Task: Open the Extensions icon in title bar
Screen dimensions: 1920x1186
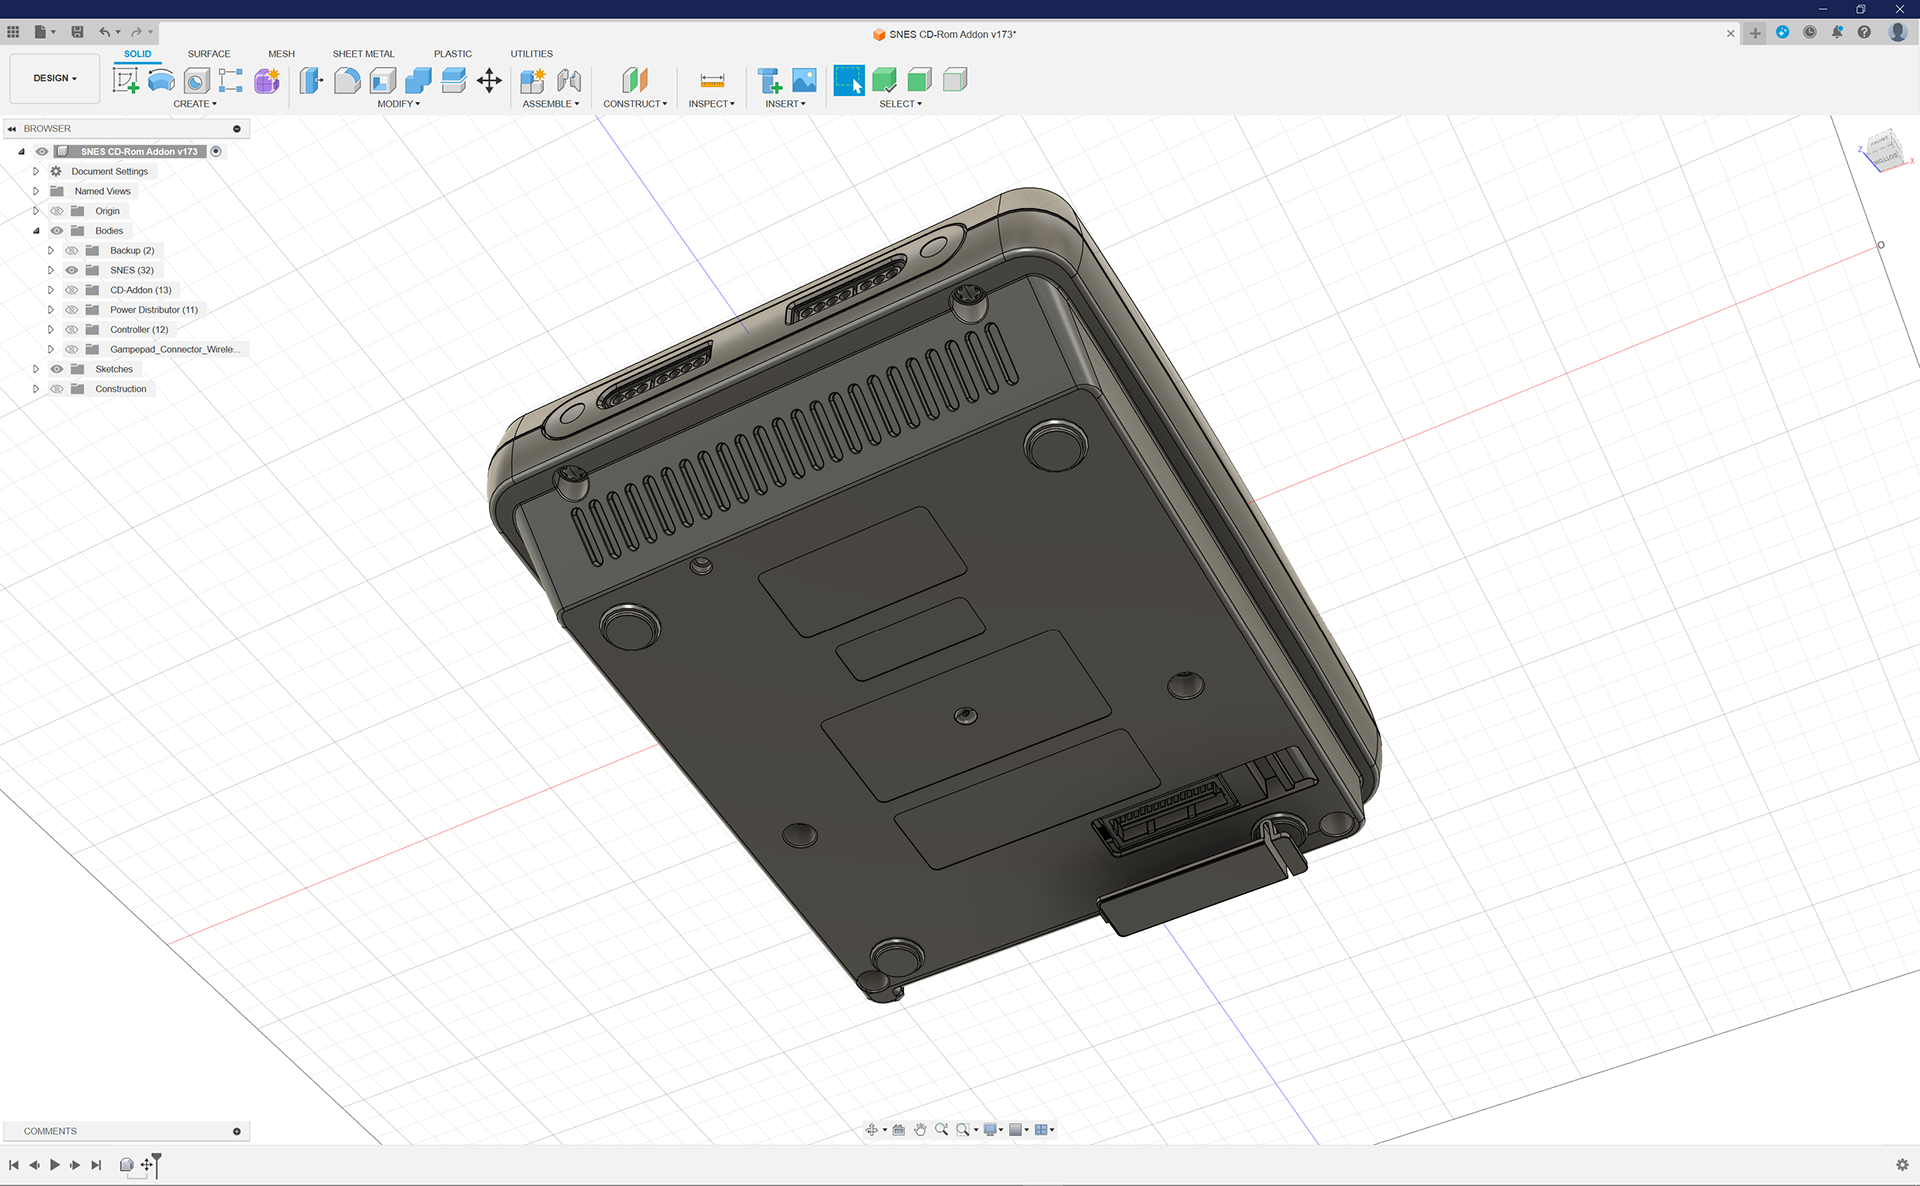Action: coord(1782,32)
